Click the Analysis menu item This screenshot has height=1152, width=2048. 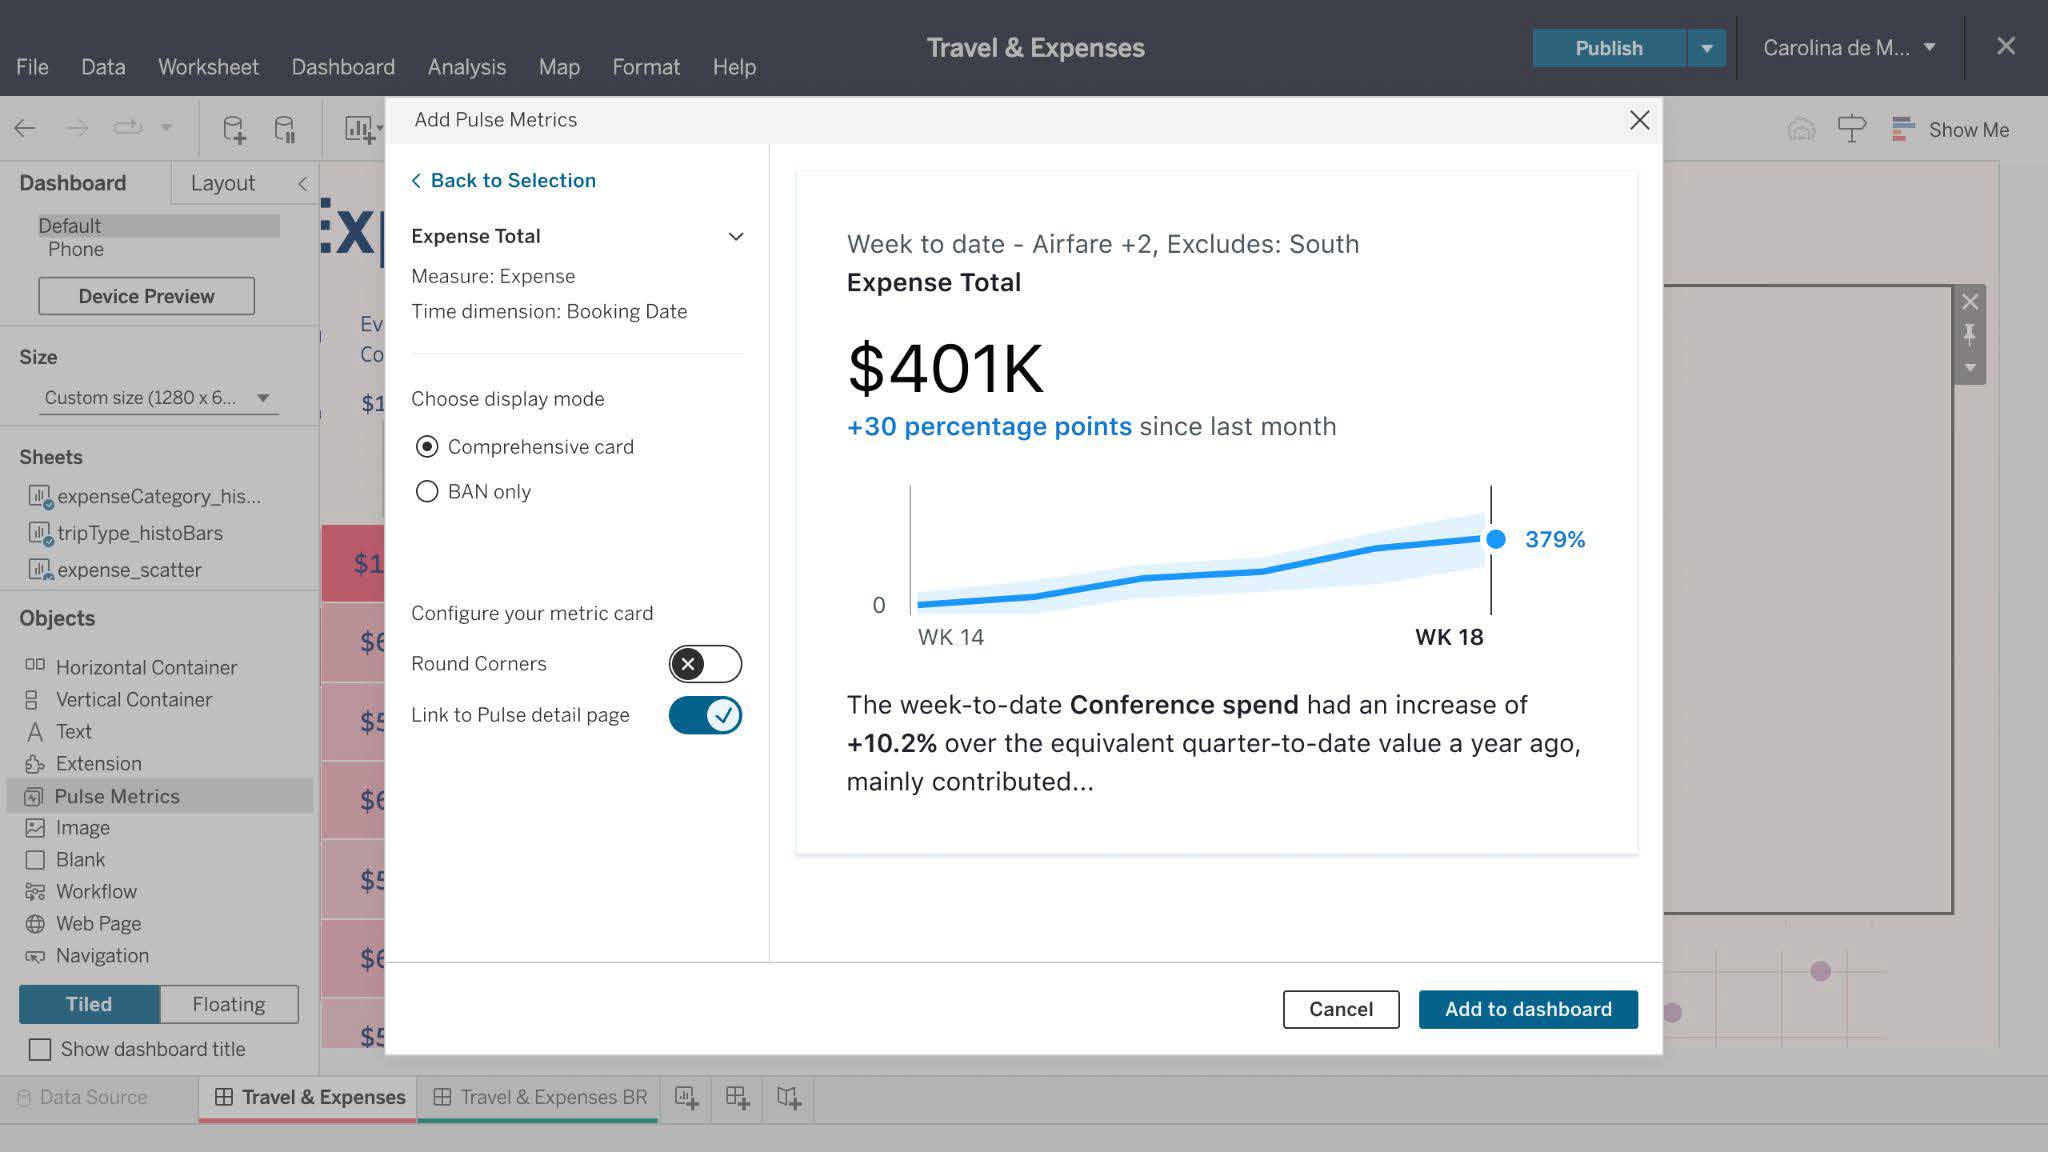pos(467,68)
